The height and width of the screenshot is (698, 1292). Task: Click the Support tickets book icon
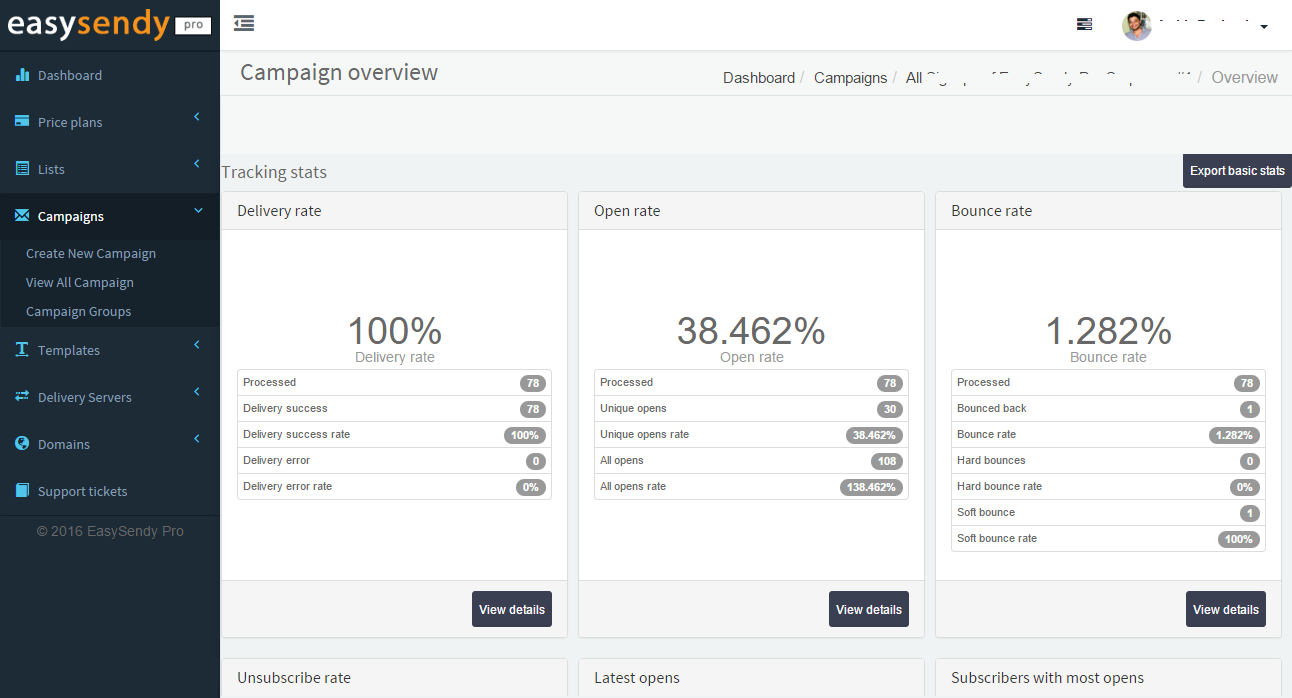[22, 491]
